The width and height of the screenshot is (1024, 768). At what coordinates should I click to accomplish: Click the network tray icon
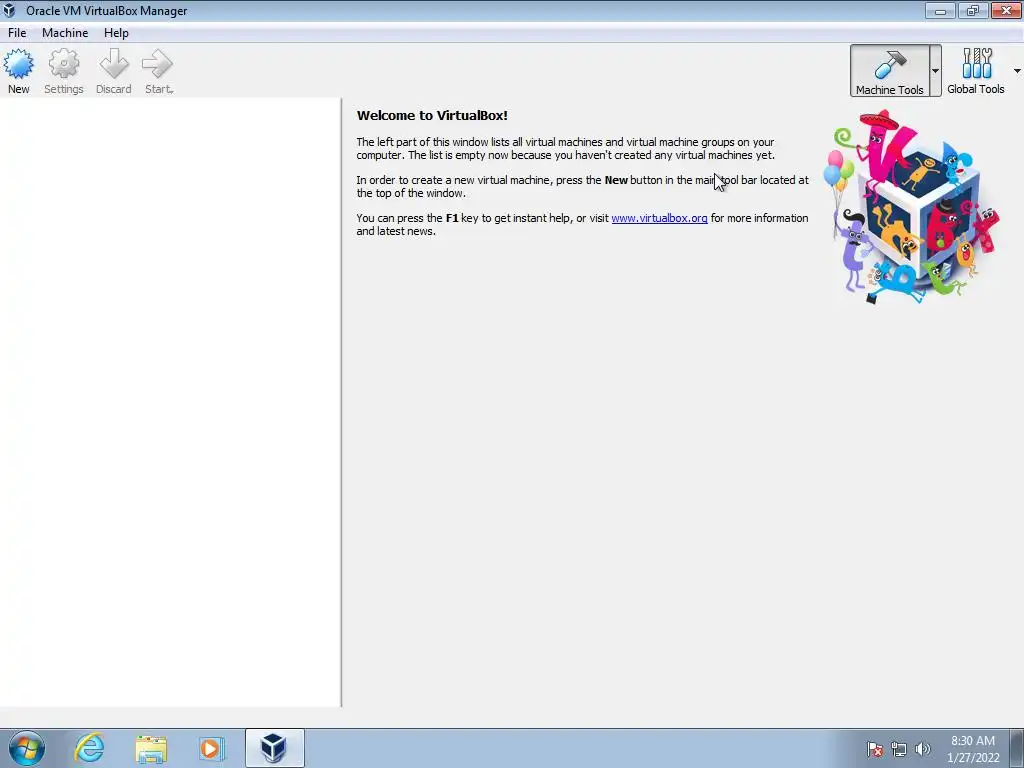(x=899, y=749)
